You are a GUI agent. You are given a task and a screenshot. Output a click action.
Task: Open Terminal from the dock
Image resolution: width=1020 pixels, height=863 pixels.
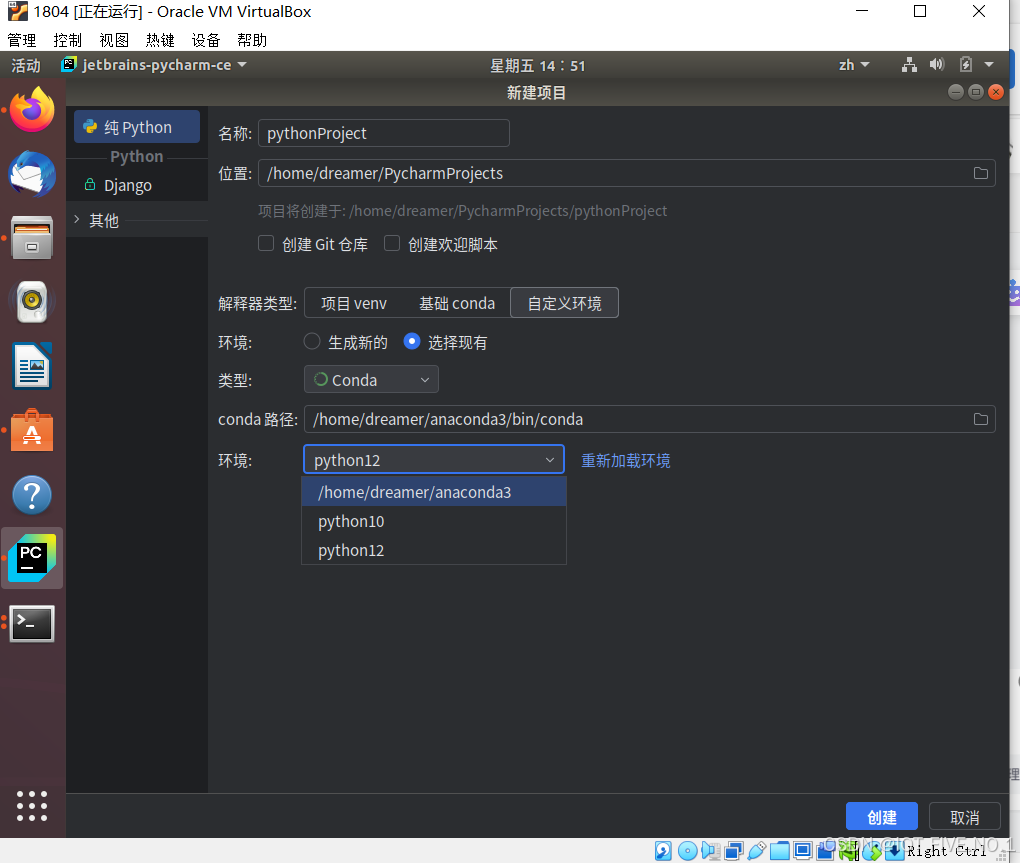(x=32, y=624)
